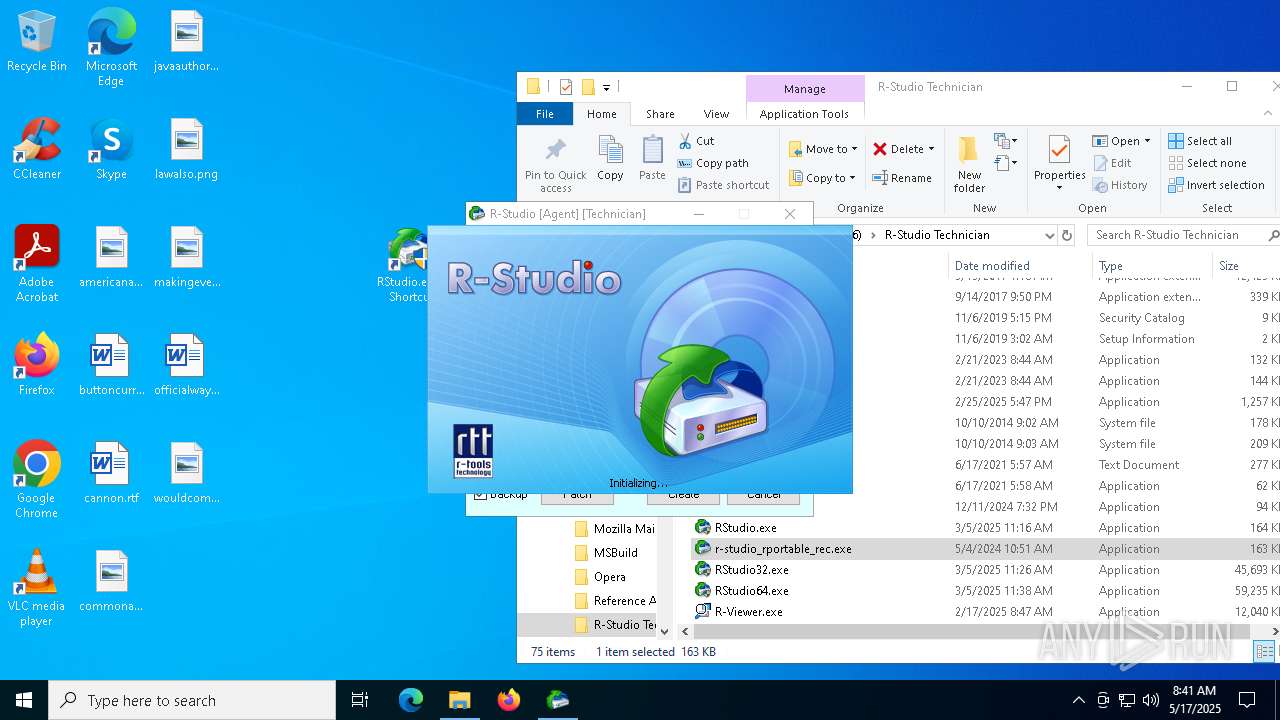Click the Manage contextual tab
Viewport: 1280px width, 720px height.
pyautogui.click(x=805, y=89)
